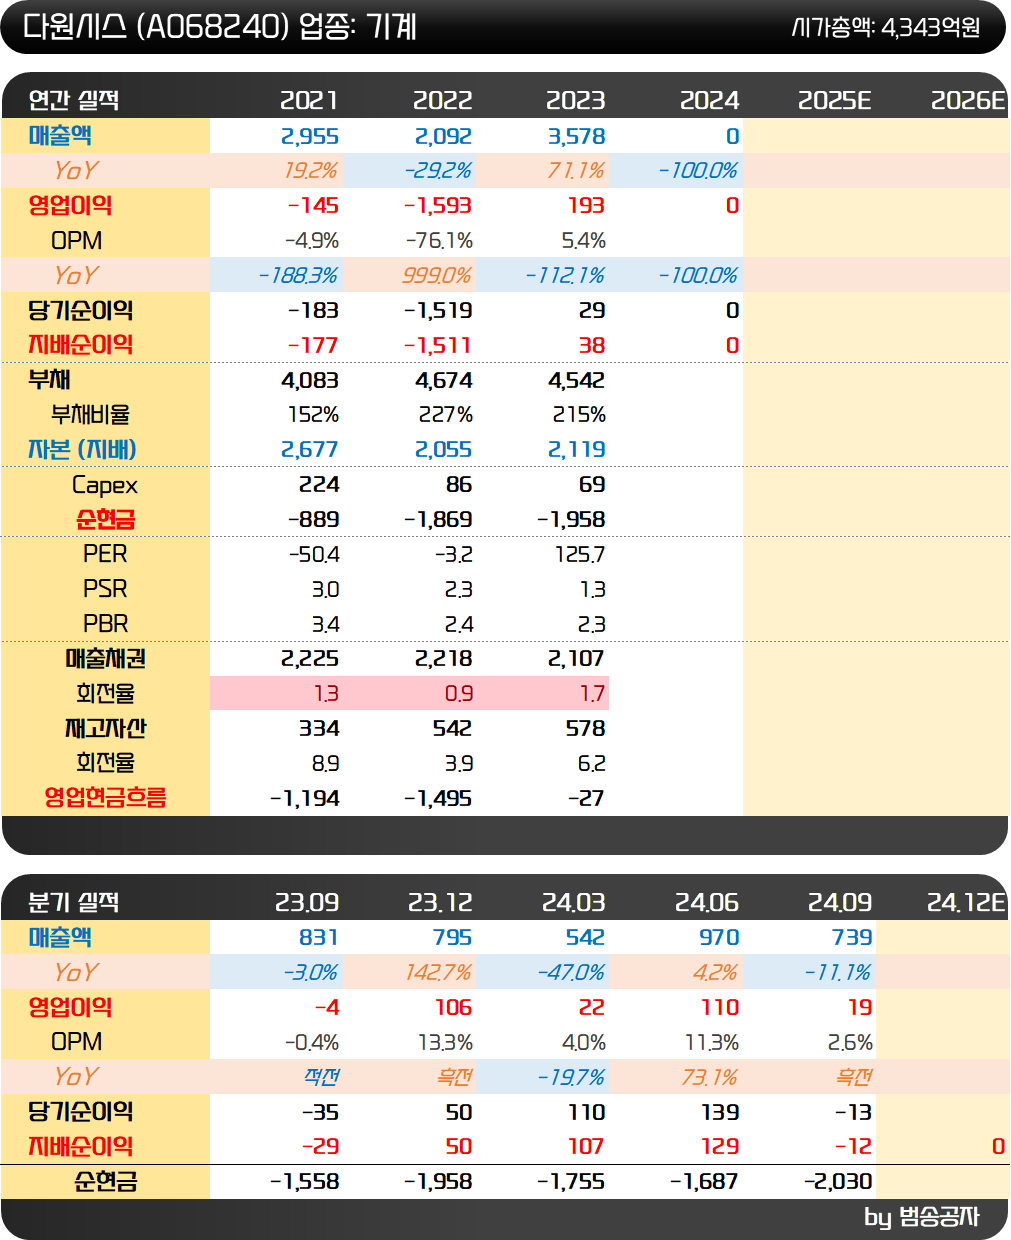Select the sales YoY cell -29.2%
Image resolution: width=1011 pixels, height=1240 pixels.
[438, 171]
